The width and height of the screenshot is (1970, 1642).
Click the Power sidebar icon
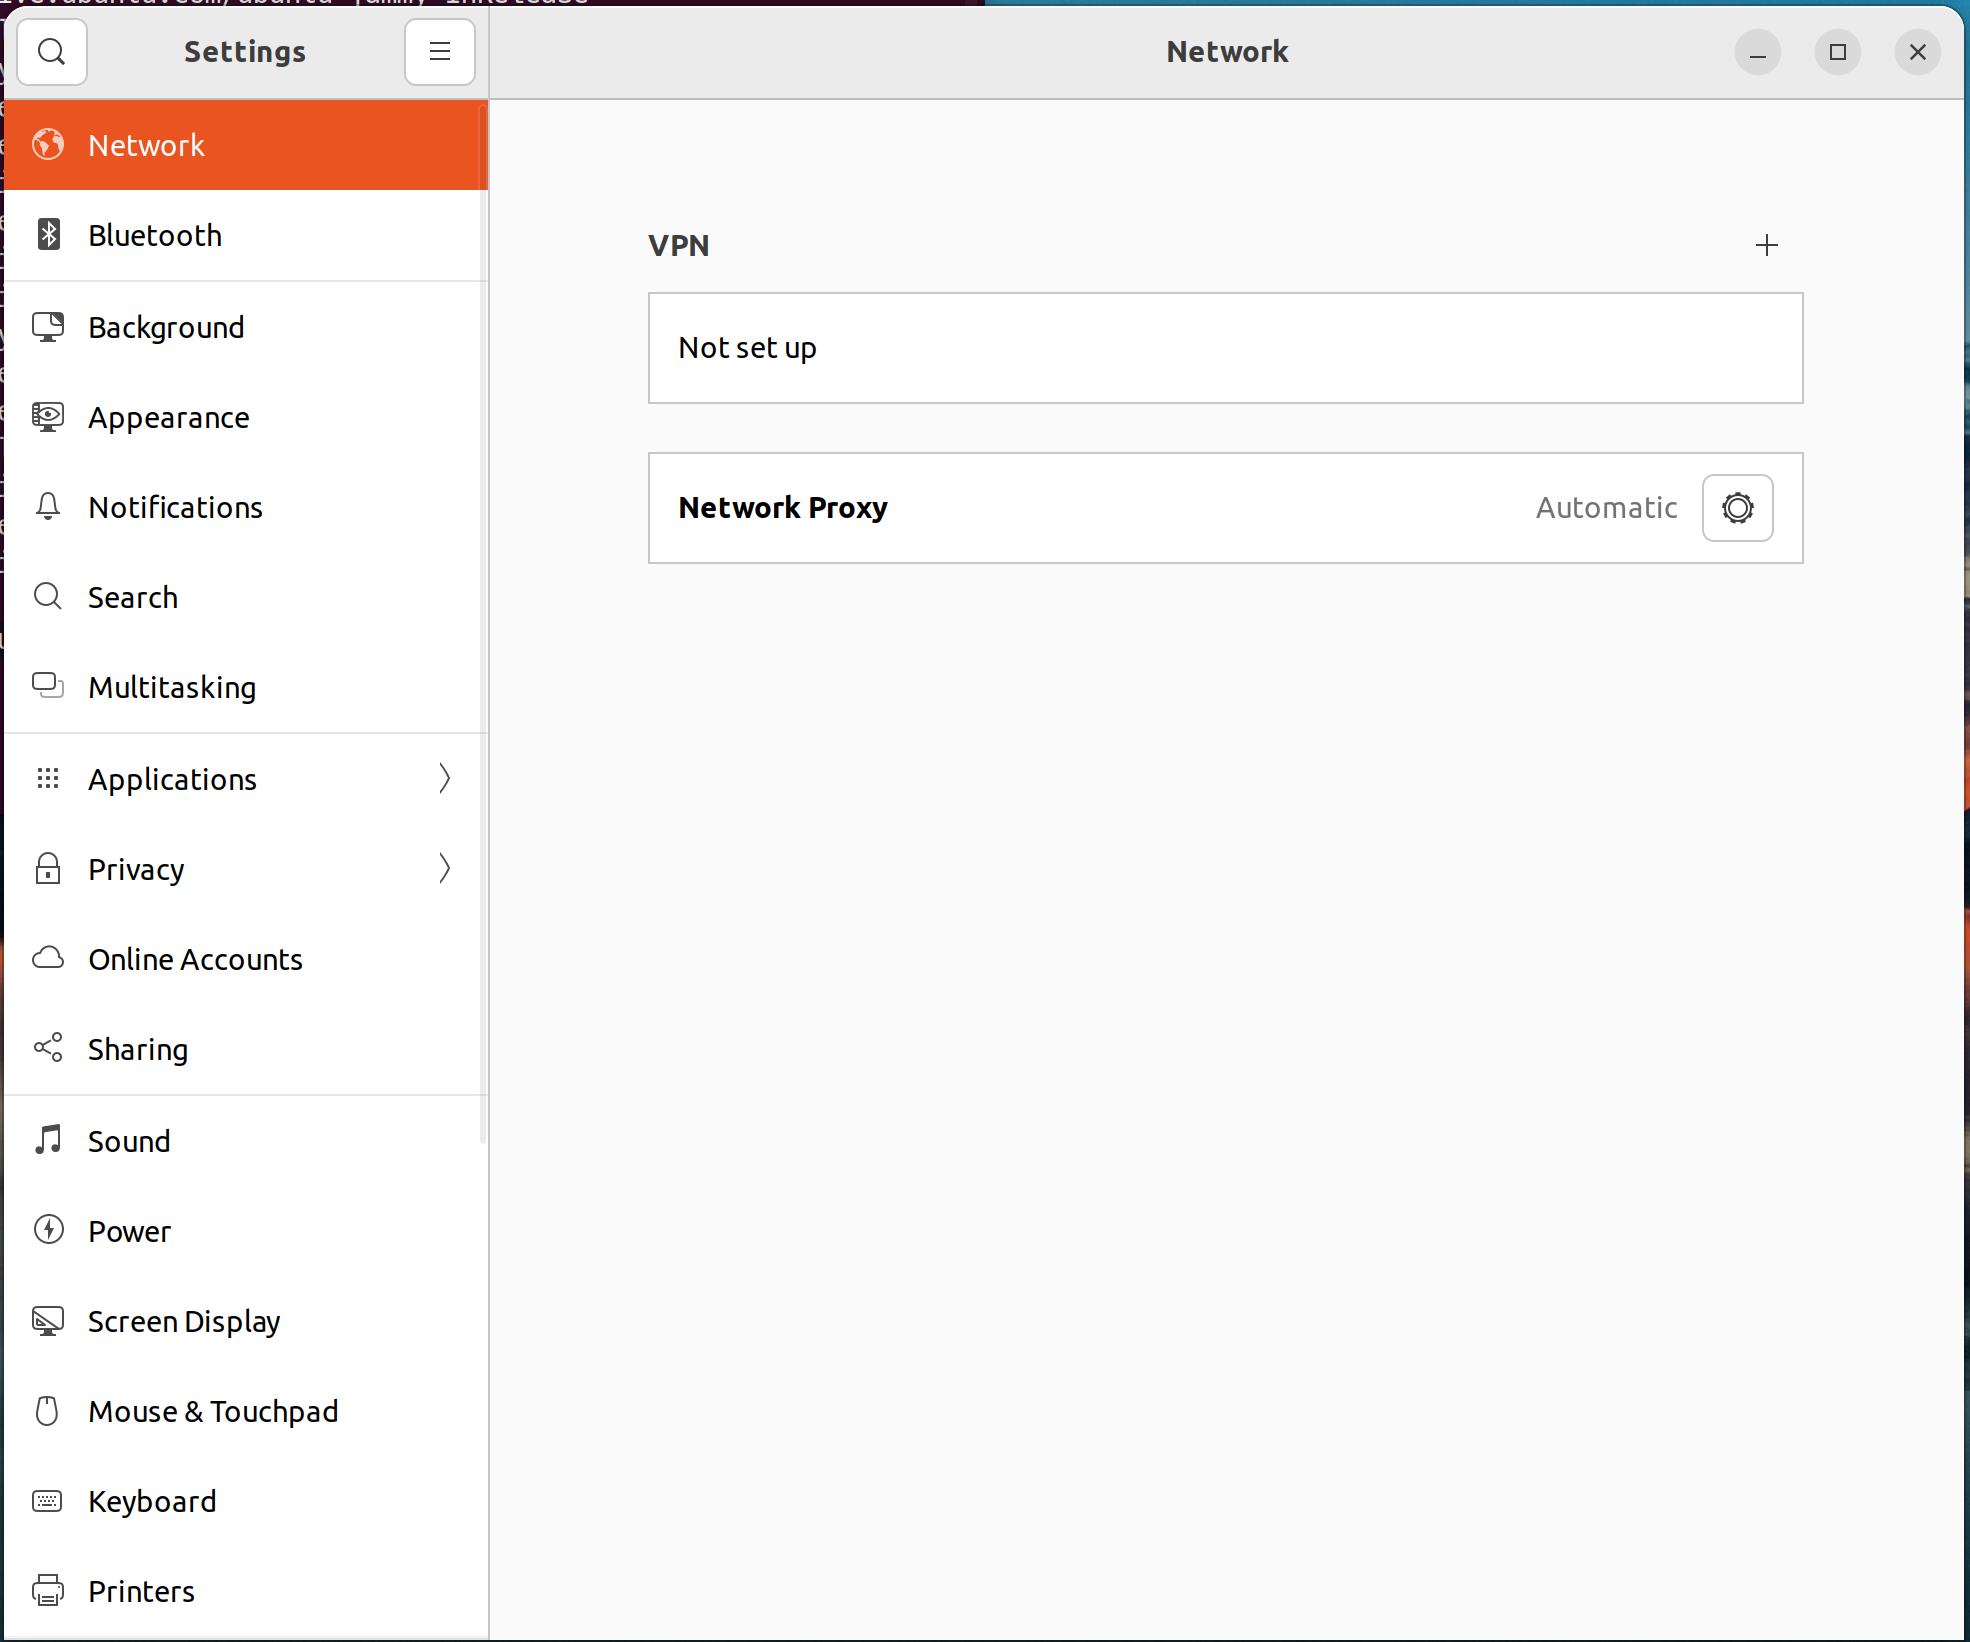click(x=48, y=1231)
